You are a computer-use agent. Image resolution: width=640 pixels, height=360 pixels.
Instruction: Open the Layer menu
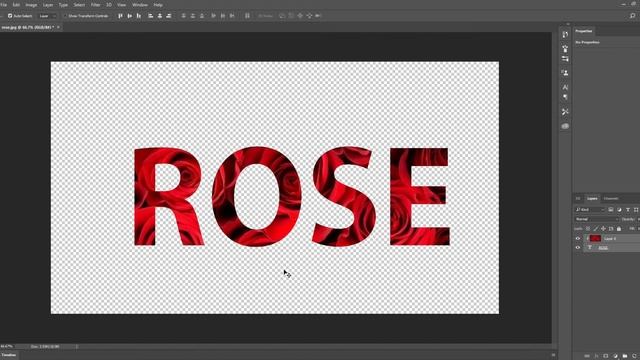(48, 5)
